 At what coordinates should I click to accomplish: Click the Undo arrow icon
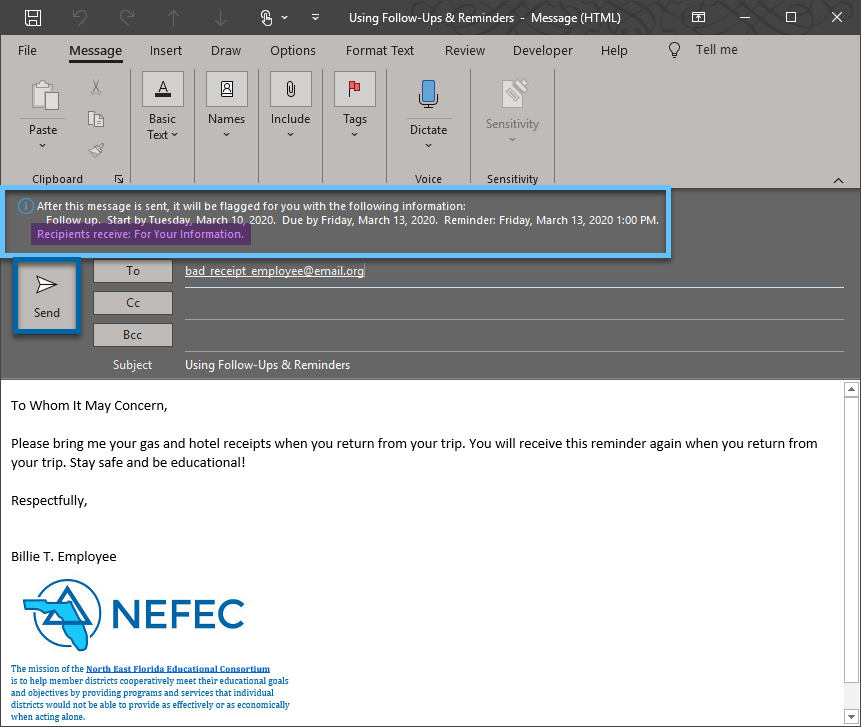(x=80, y=18)
